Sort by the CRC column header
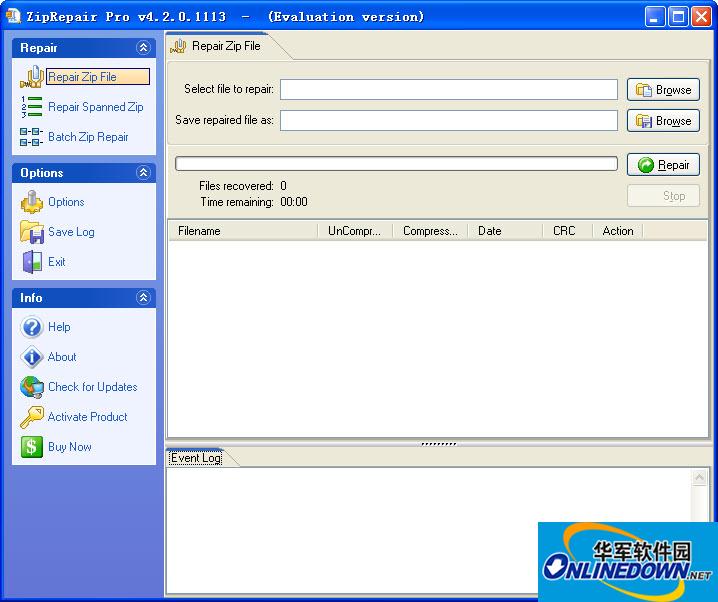 (567, 231)
